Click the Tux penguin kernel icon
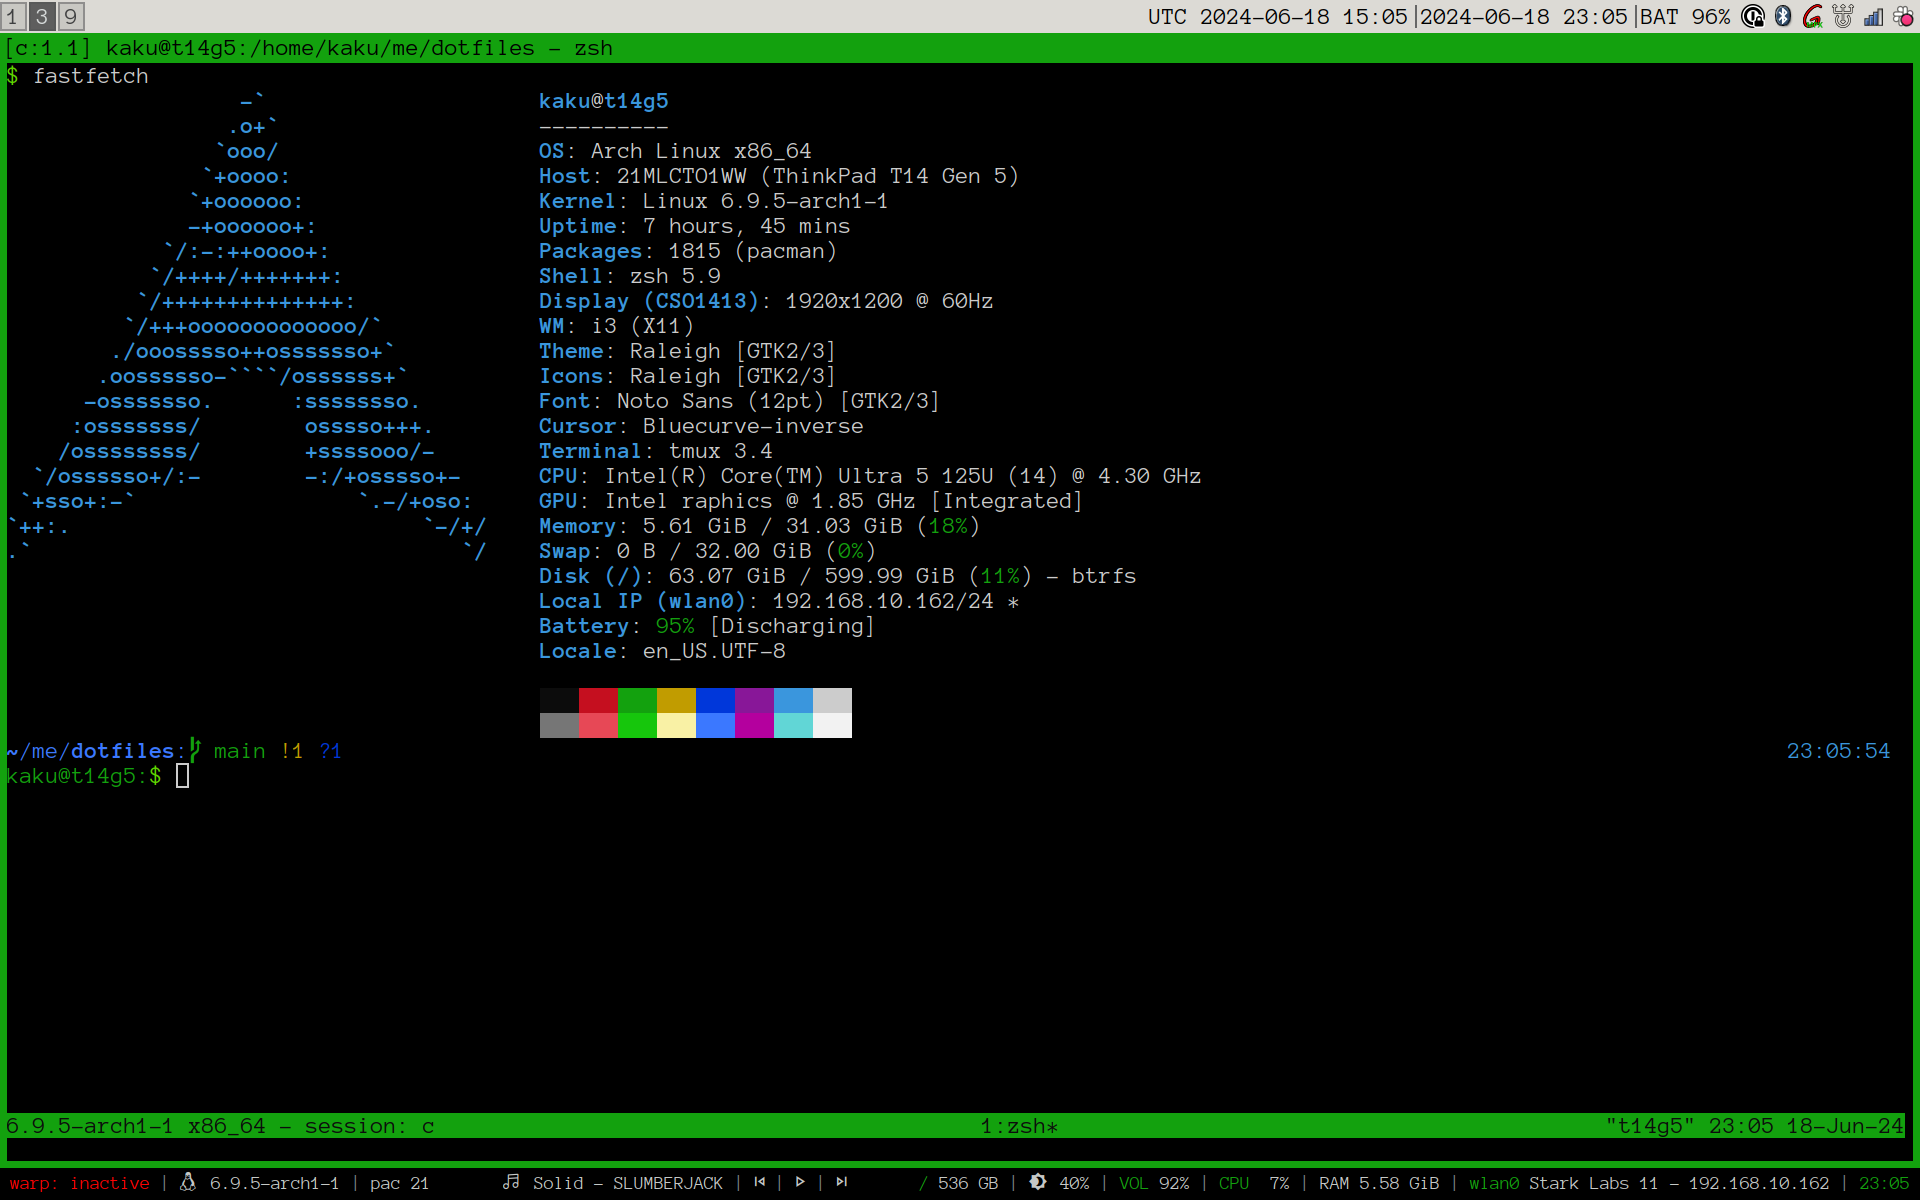Viewport: 1920px width, 1200px height. tap(187, 1182)
